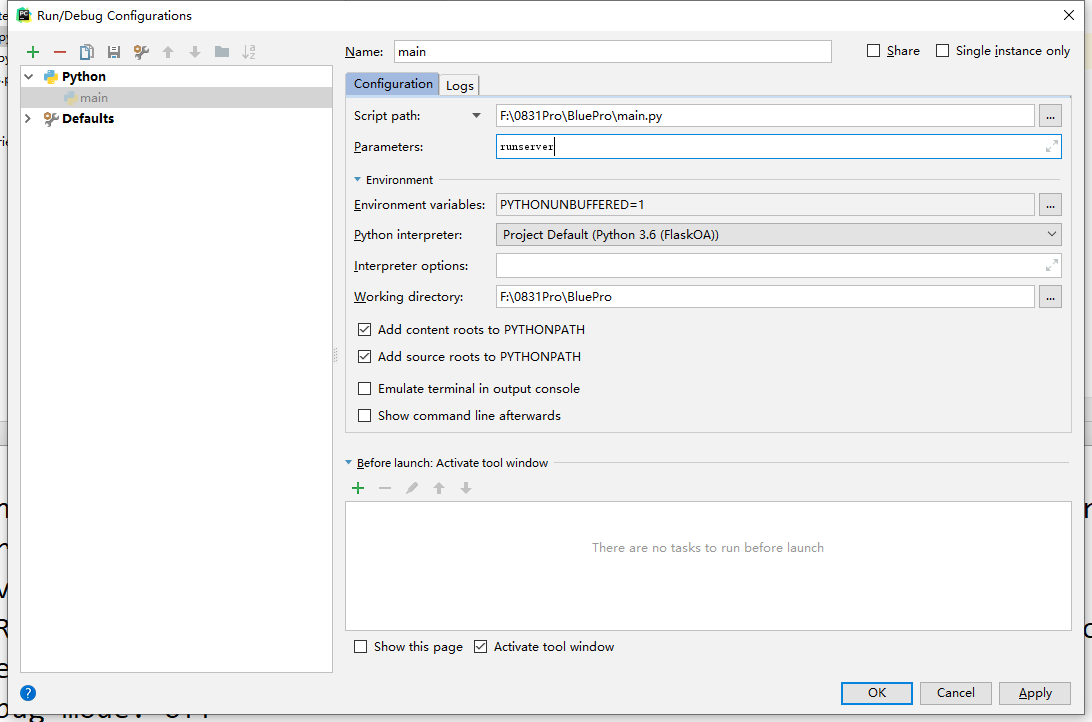
Task: Focus the Parameters field containing runserver
Action: pos(779,146)
